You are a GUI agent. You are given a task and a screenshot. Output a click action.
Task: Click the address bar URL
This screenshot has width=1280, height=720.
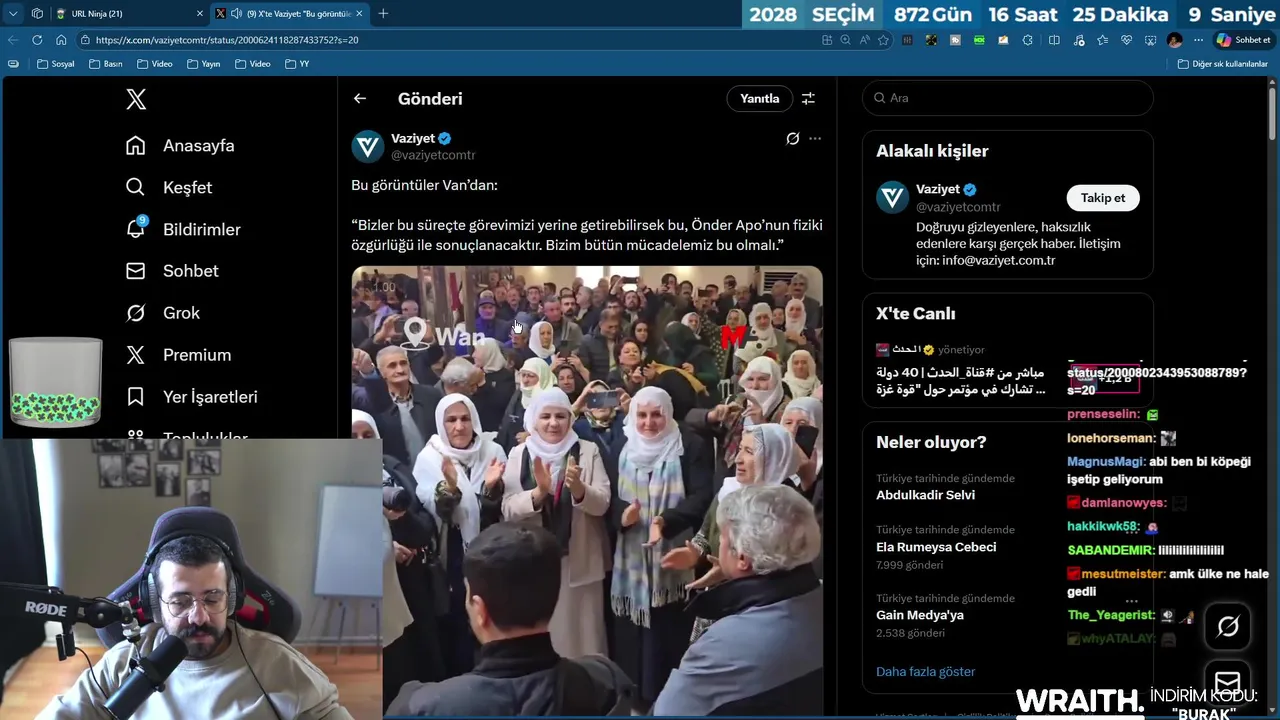(227, 40)
